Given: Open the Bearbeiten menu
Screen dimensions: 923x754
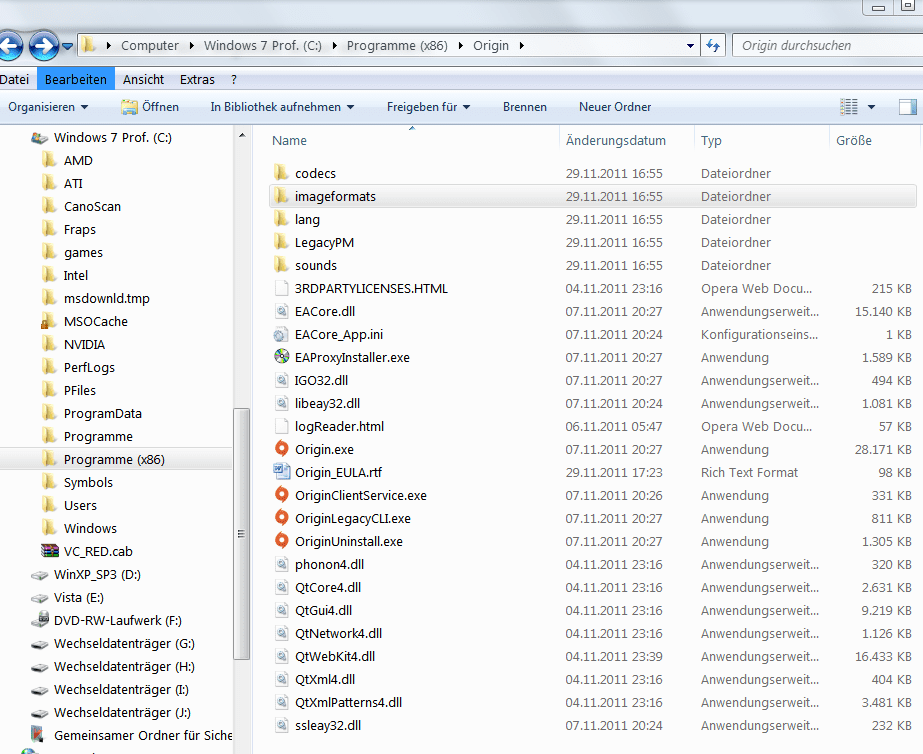Looking at the screenshot, I should pos(76,79).
